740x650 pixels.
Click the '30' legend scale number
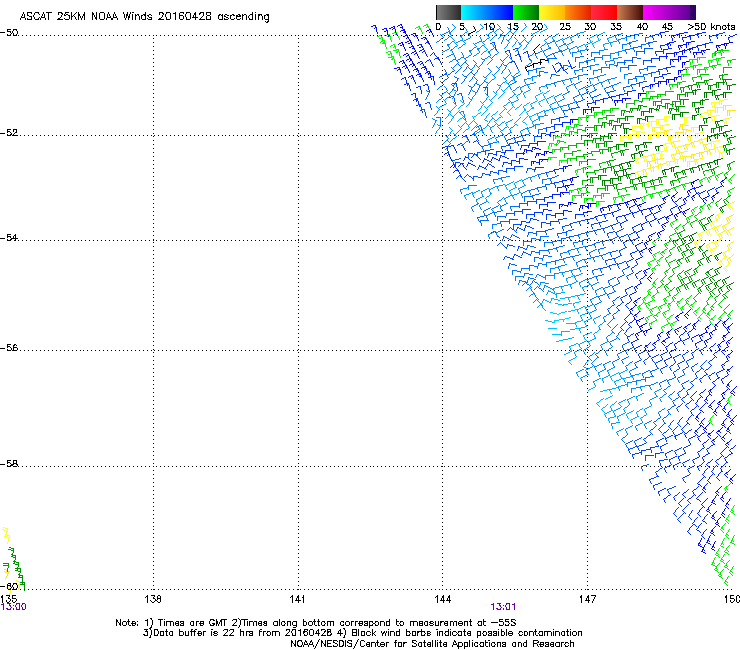tap(590, 27)
